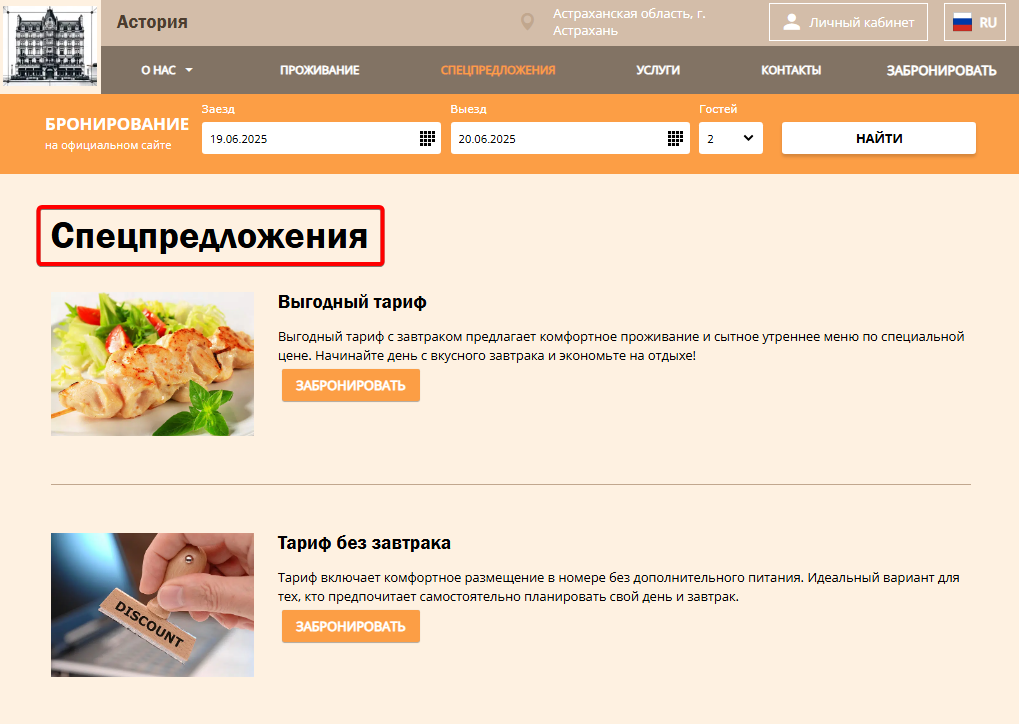Click the map pin location icon
Viewport: 1019px width, 724px height.
528,22
